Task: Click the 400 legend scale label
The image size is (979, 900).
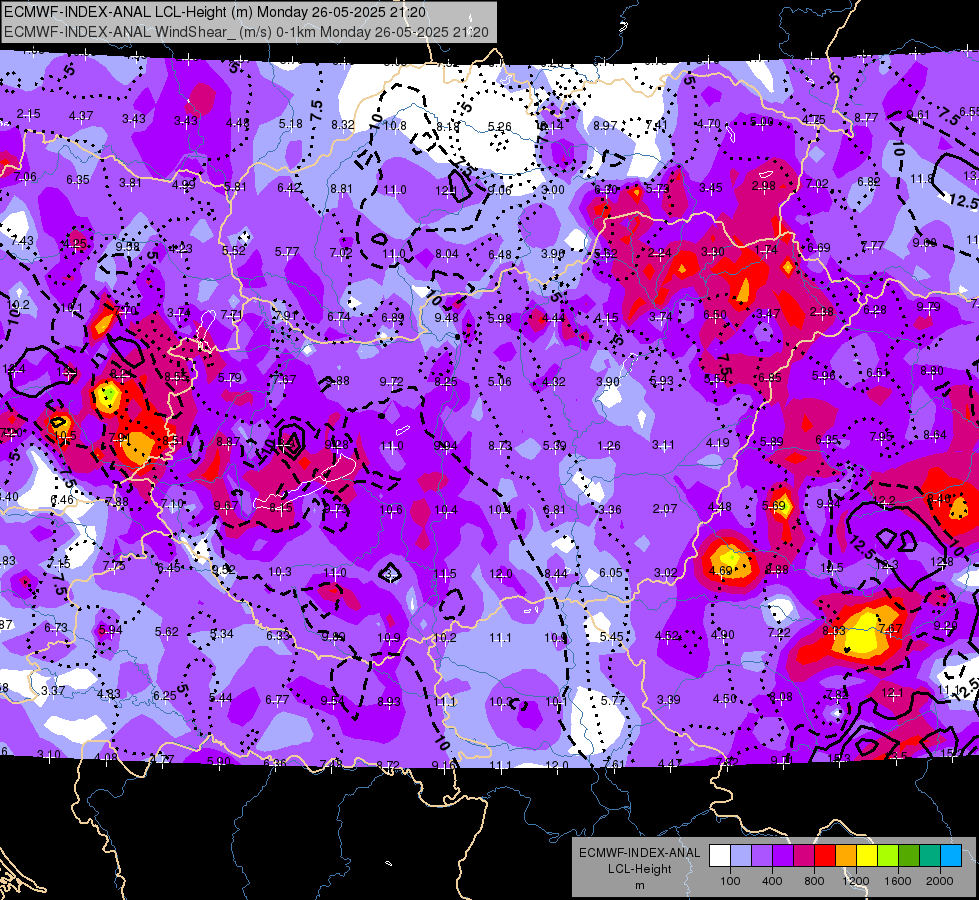Action: 772,881
